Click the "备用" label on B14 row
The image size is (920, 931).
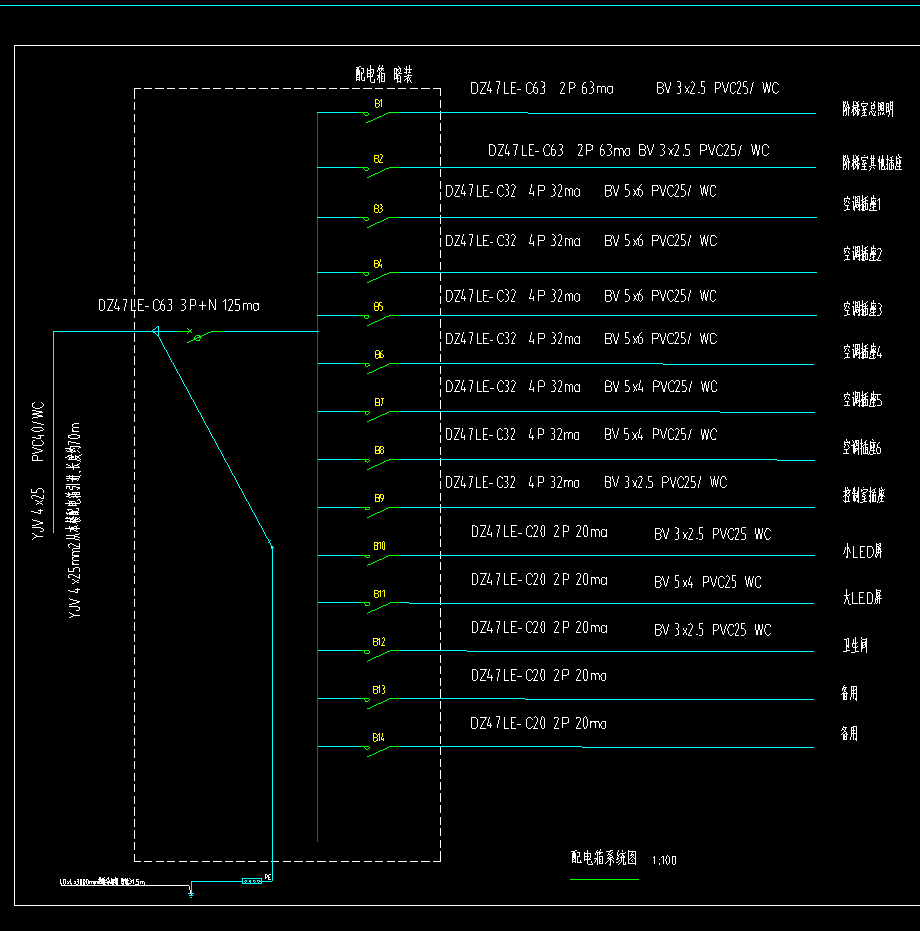tap(849, 734)
